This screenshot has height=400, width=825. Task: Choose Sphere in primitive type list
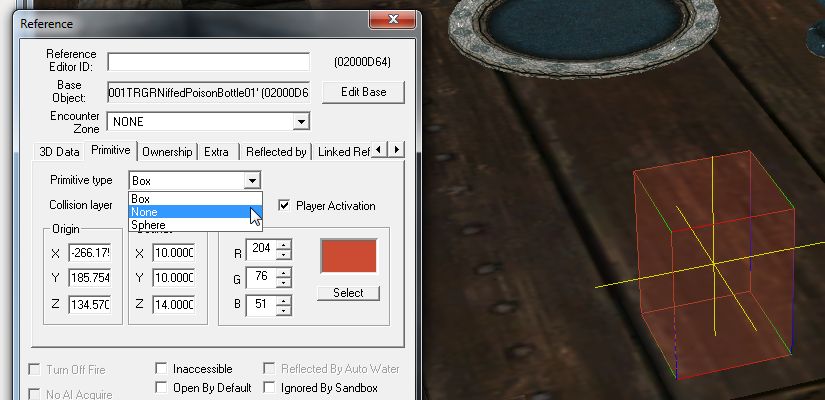(195, 225)
